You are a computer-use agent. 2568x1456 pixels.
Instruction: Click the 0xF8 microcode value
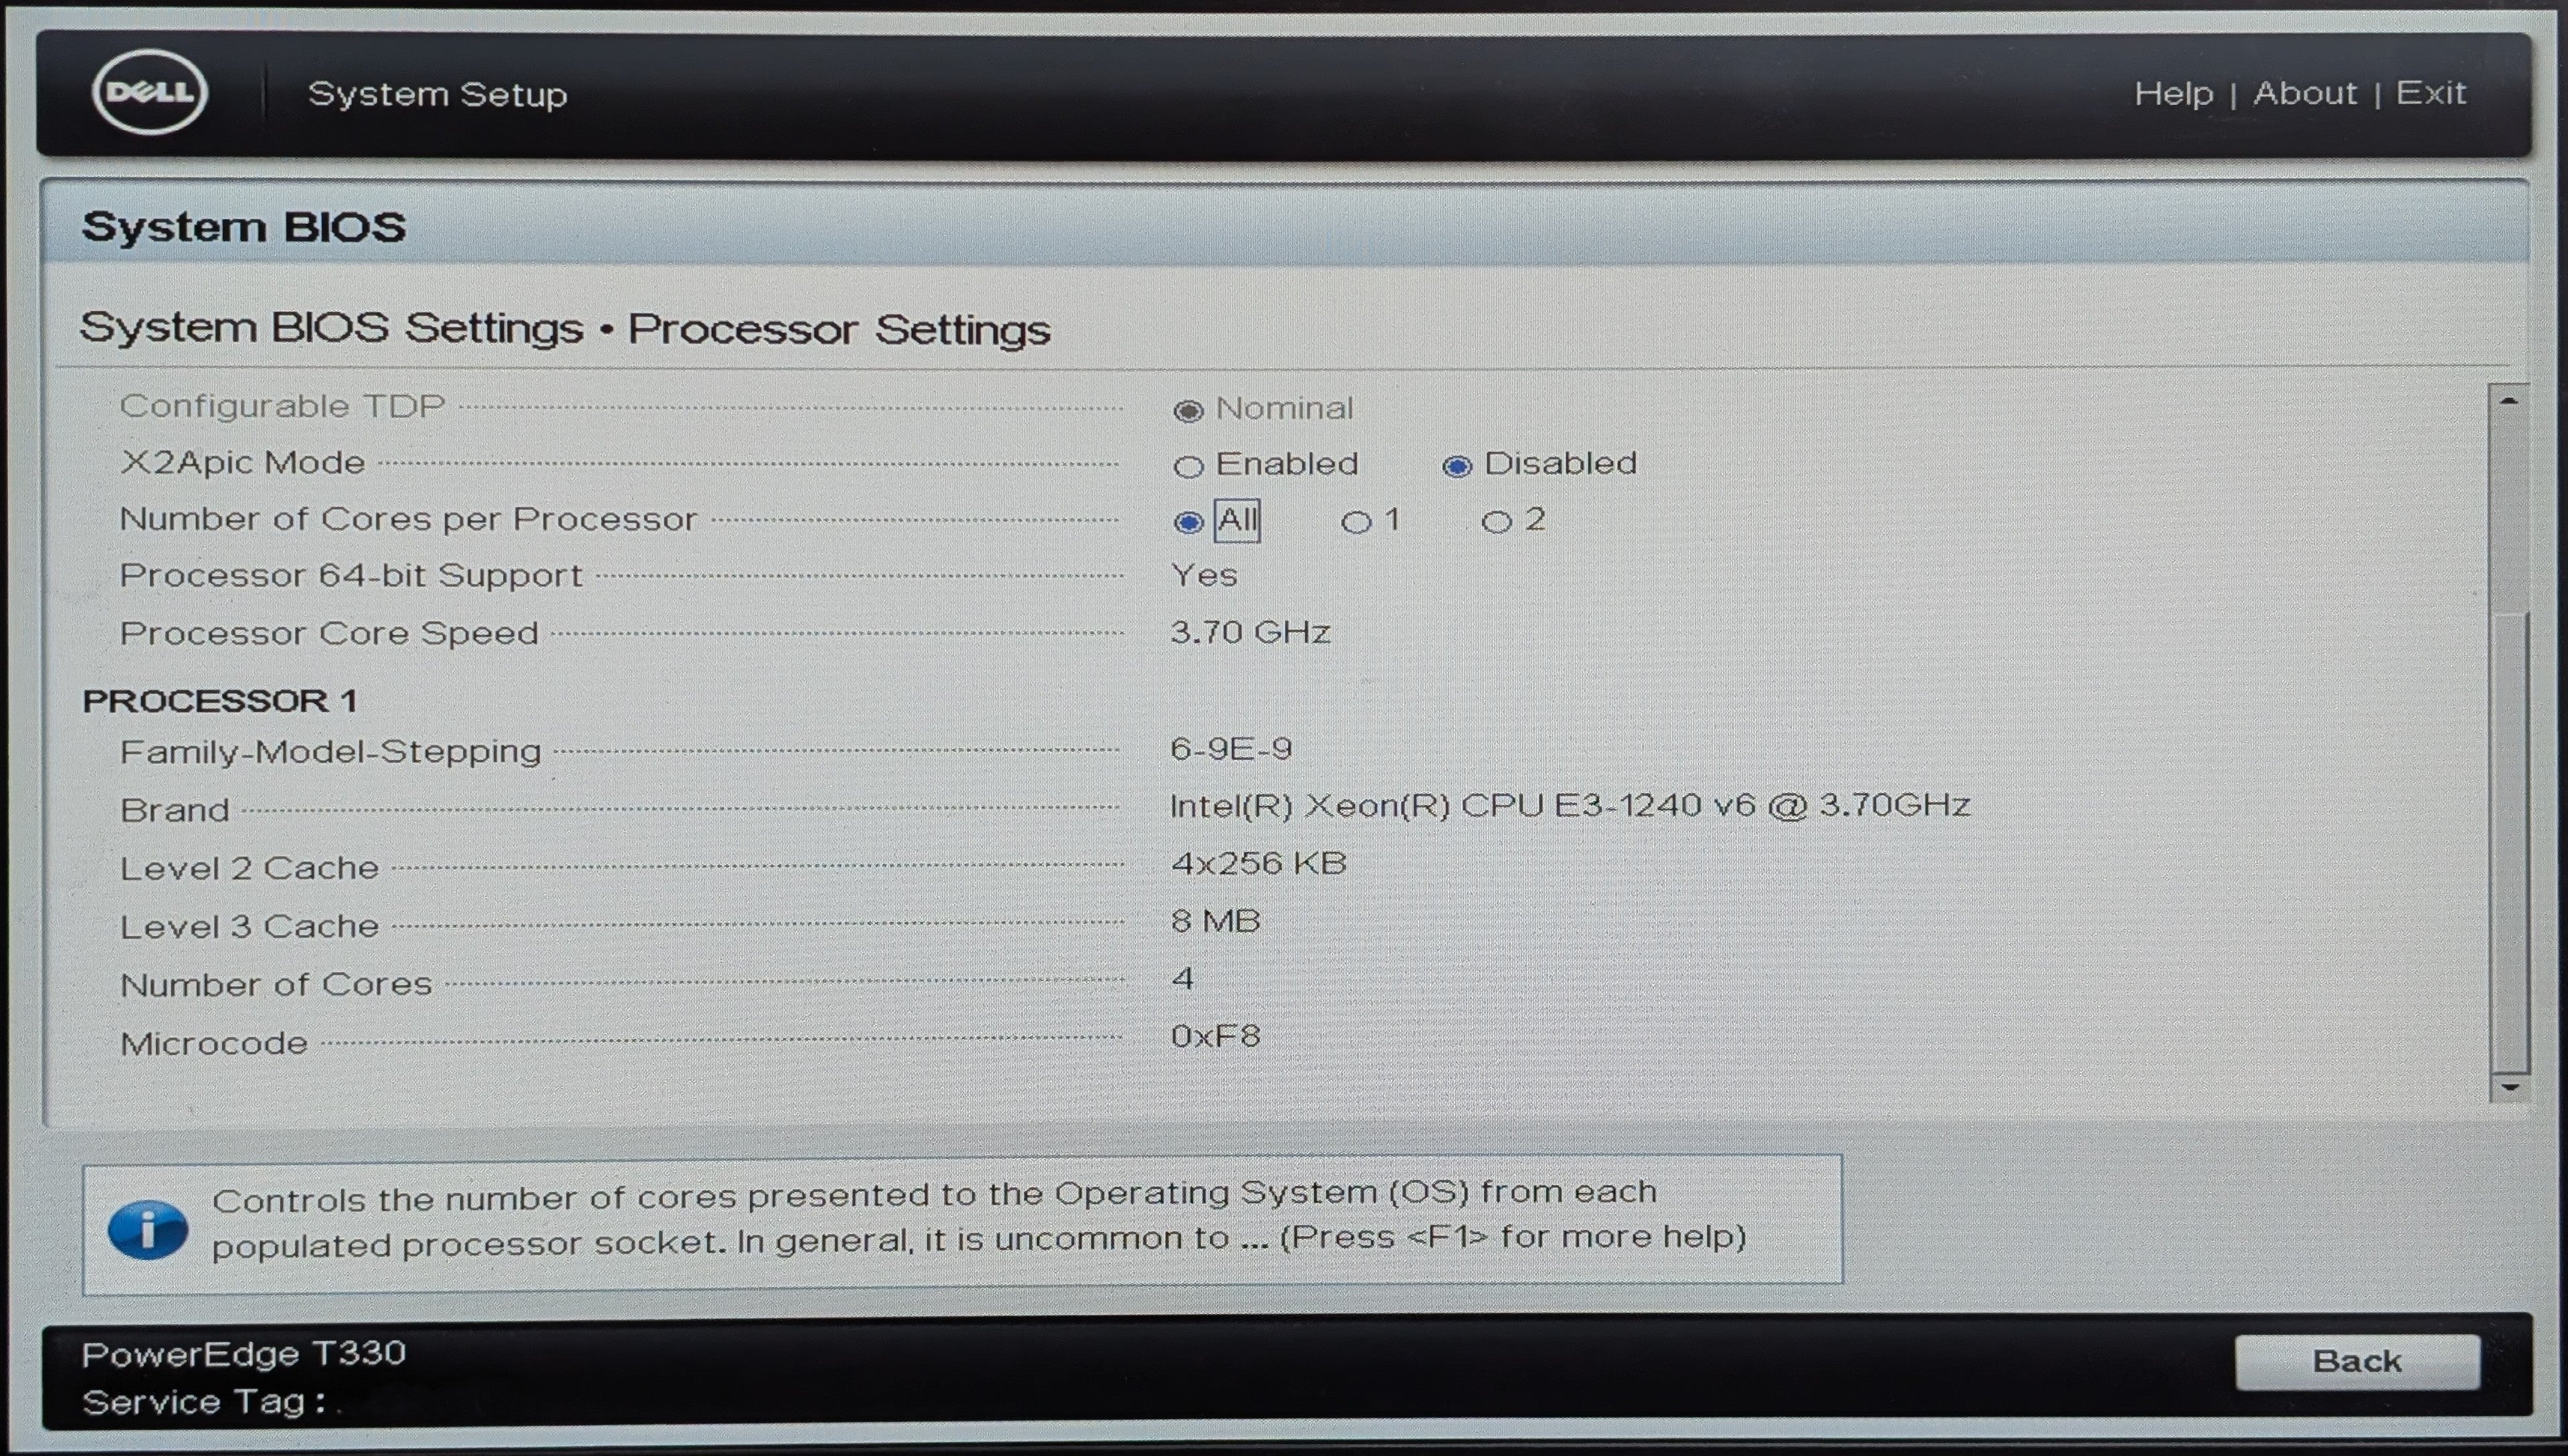click(1215, 1036)
